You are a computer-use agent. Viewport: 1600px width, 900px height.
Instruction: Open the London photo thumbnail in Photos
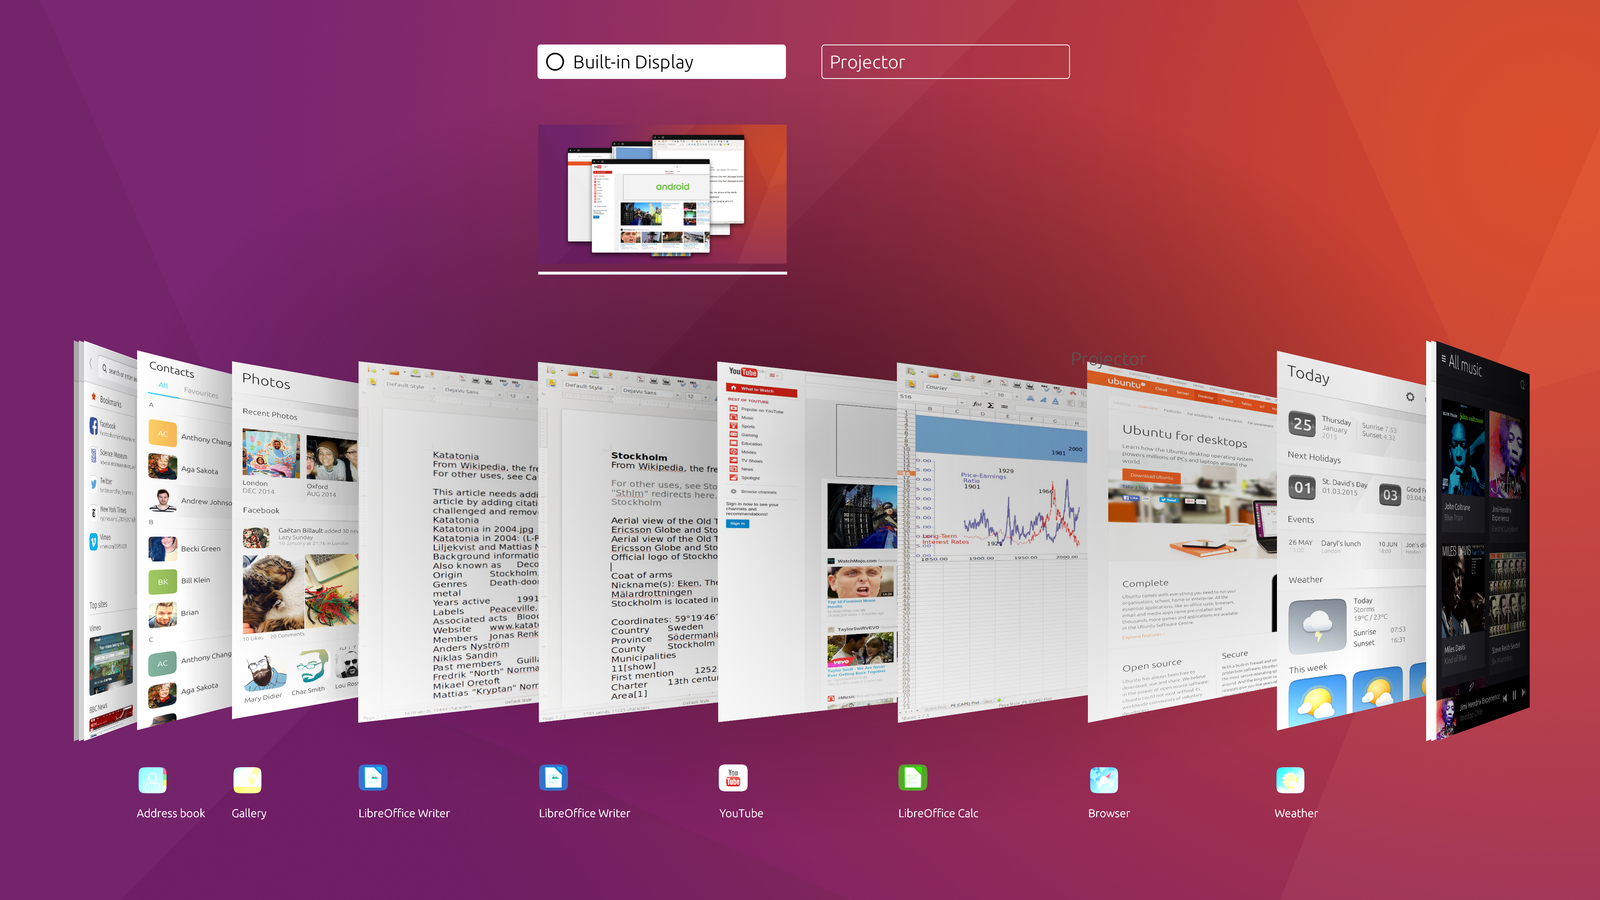coord(271,454)
